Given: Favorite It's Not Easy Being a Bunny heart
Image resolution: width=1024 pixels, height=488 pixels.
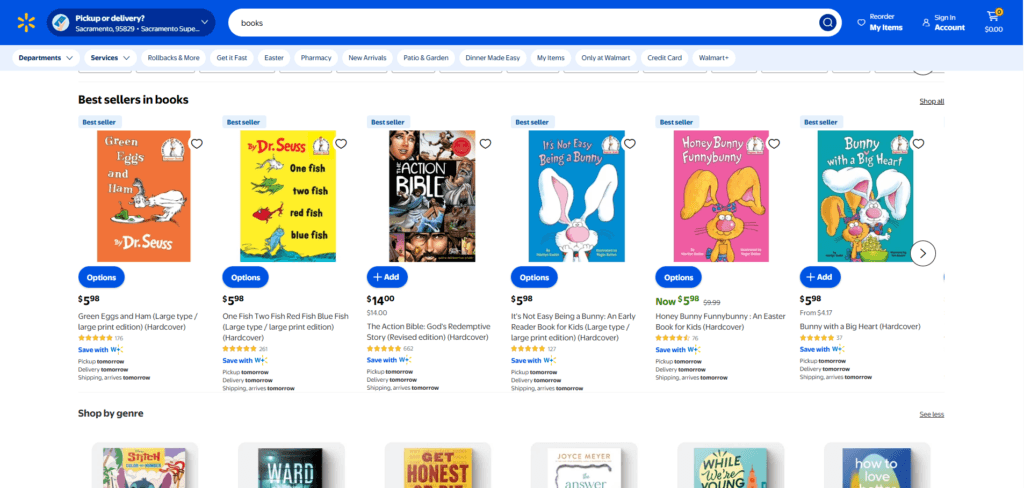Looking at the screenshot, I should point(630,144).
